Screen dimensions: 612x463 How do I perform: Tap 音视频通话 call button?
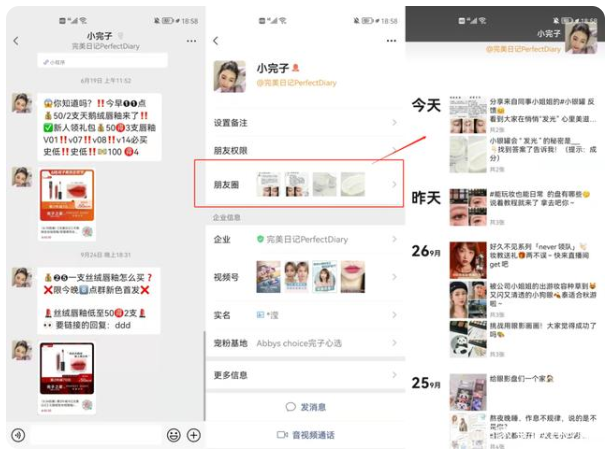(x=306, y=435)
